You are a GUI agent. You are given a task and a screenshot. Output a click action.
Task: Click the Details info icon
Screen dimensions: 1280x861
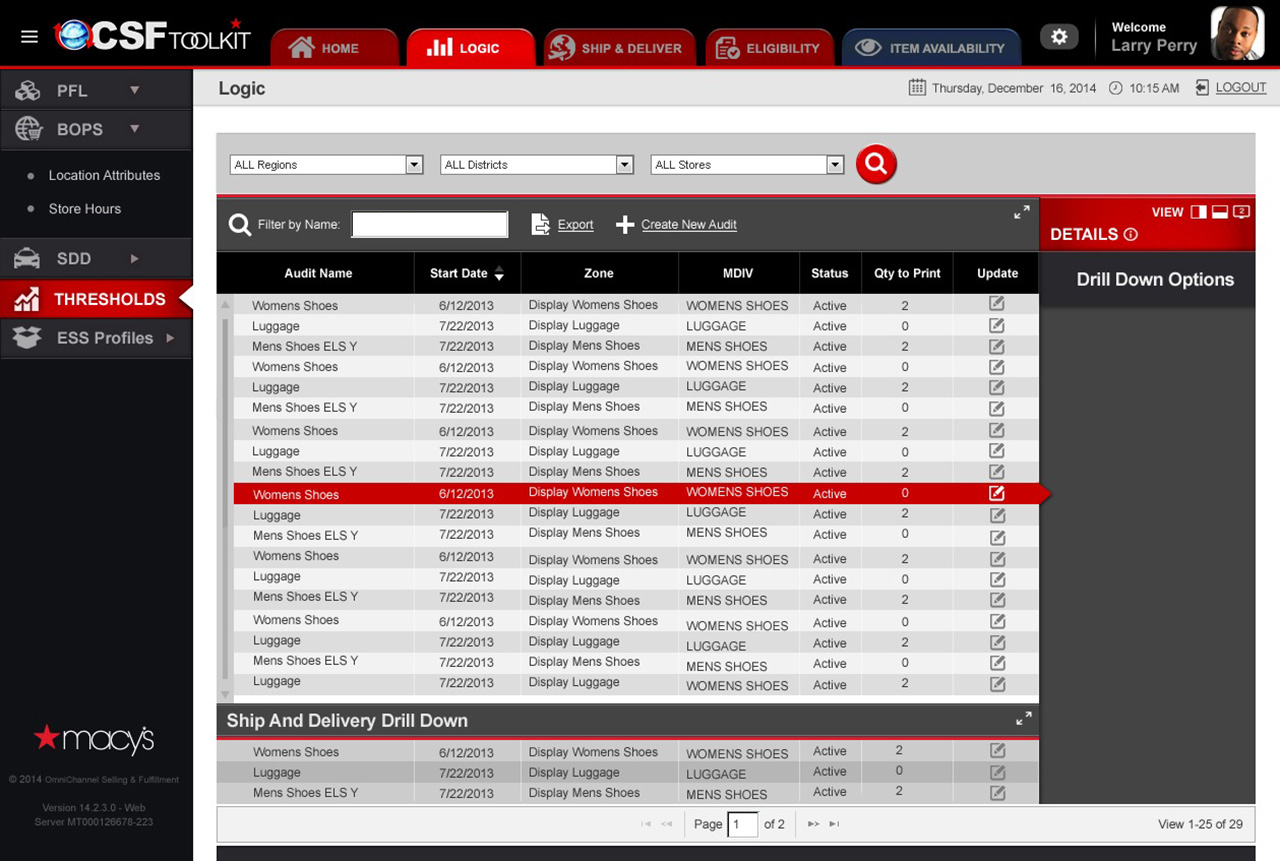(x=1131, y=235)
